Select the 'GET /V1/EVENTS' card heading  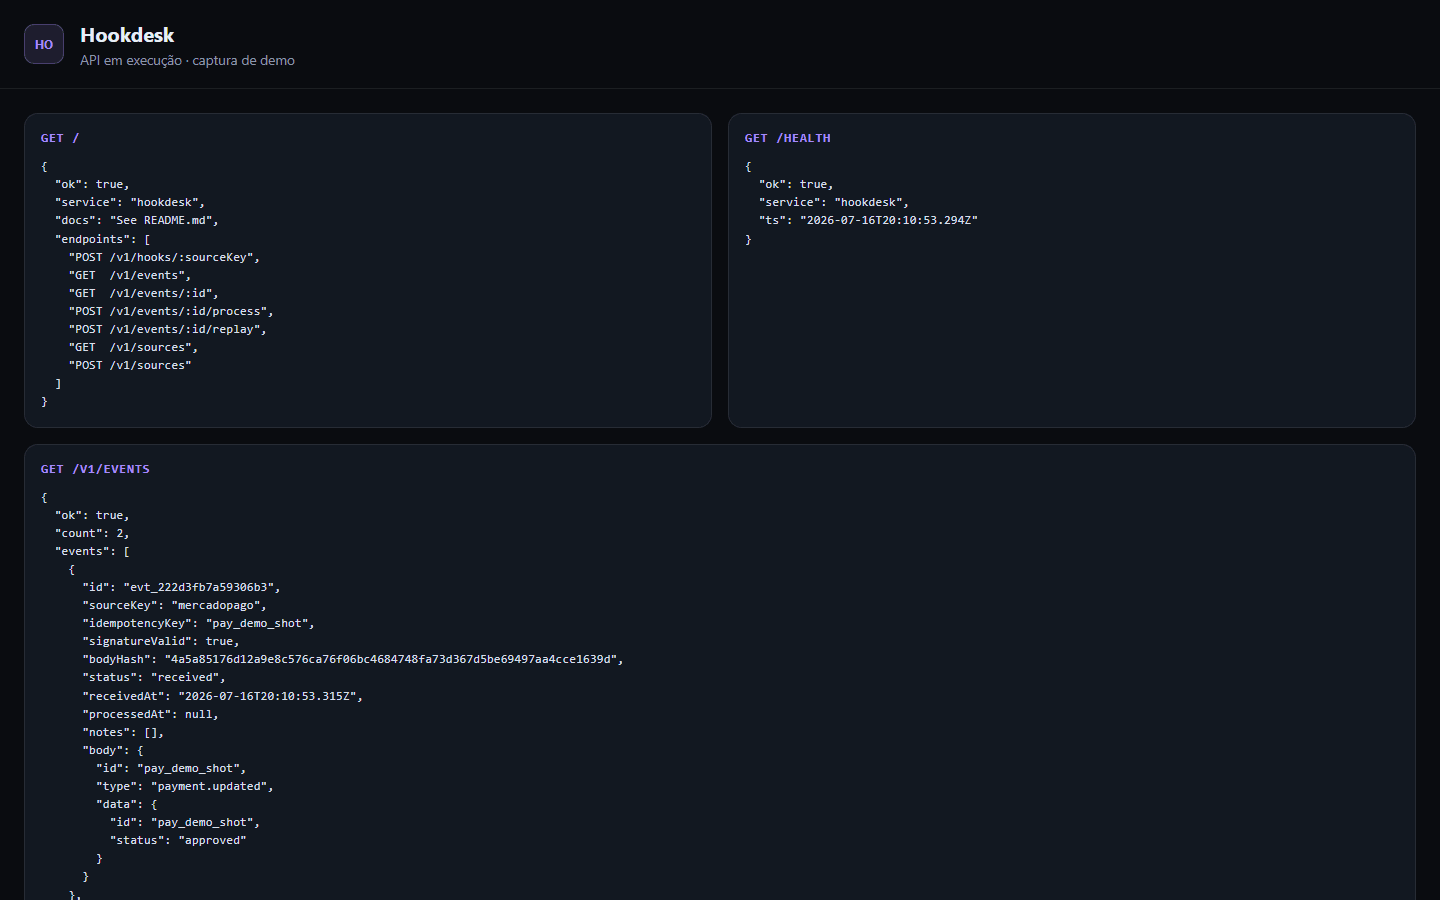(x=95, y=469)
